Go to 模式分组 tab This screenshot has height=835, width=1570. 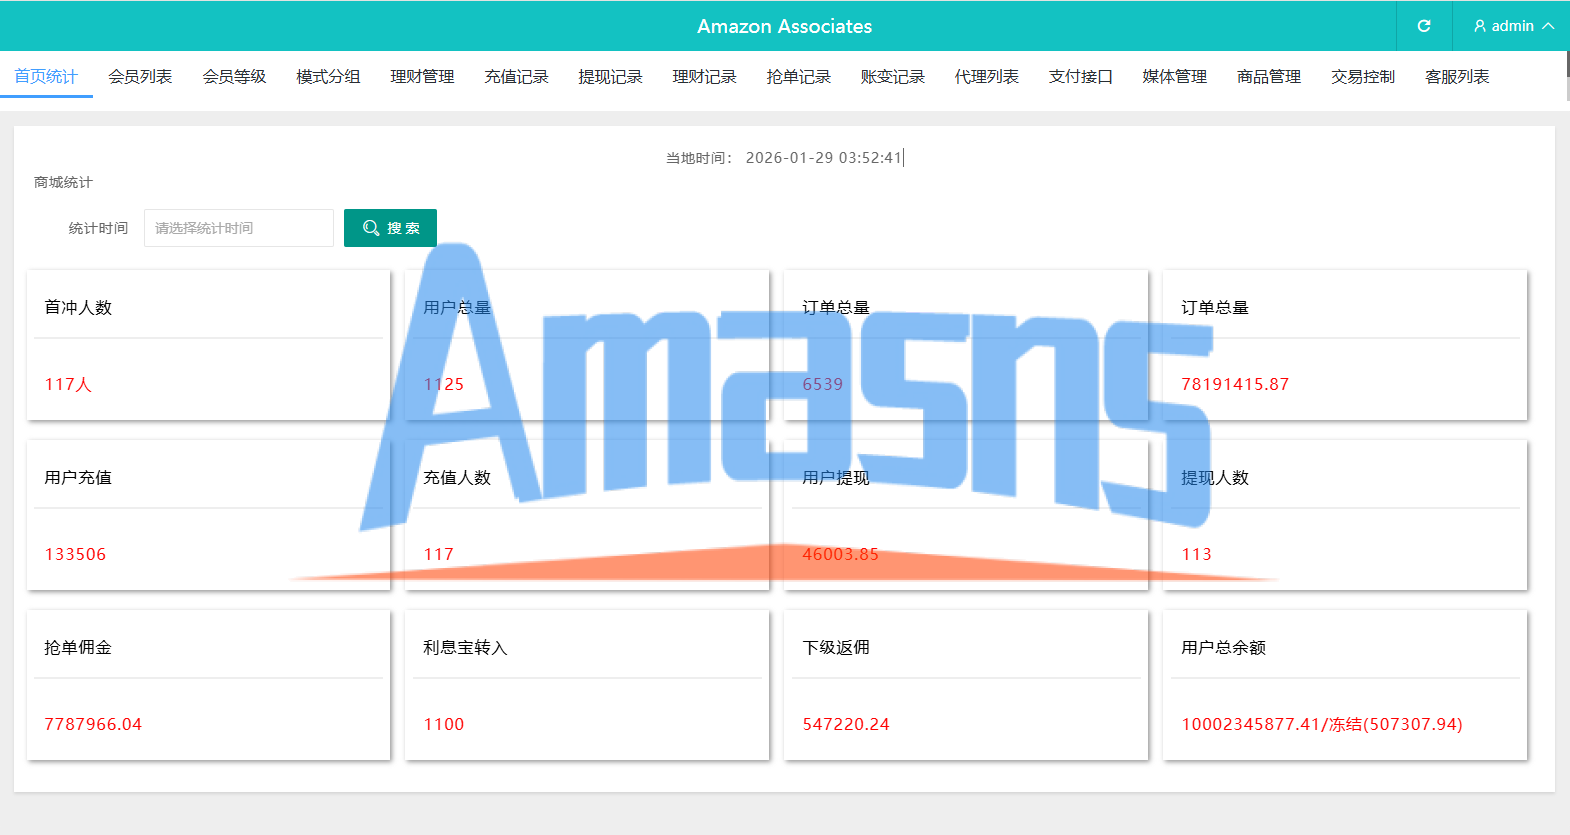pyautogui.click(x=328, y=77)
